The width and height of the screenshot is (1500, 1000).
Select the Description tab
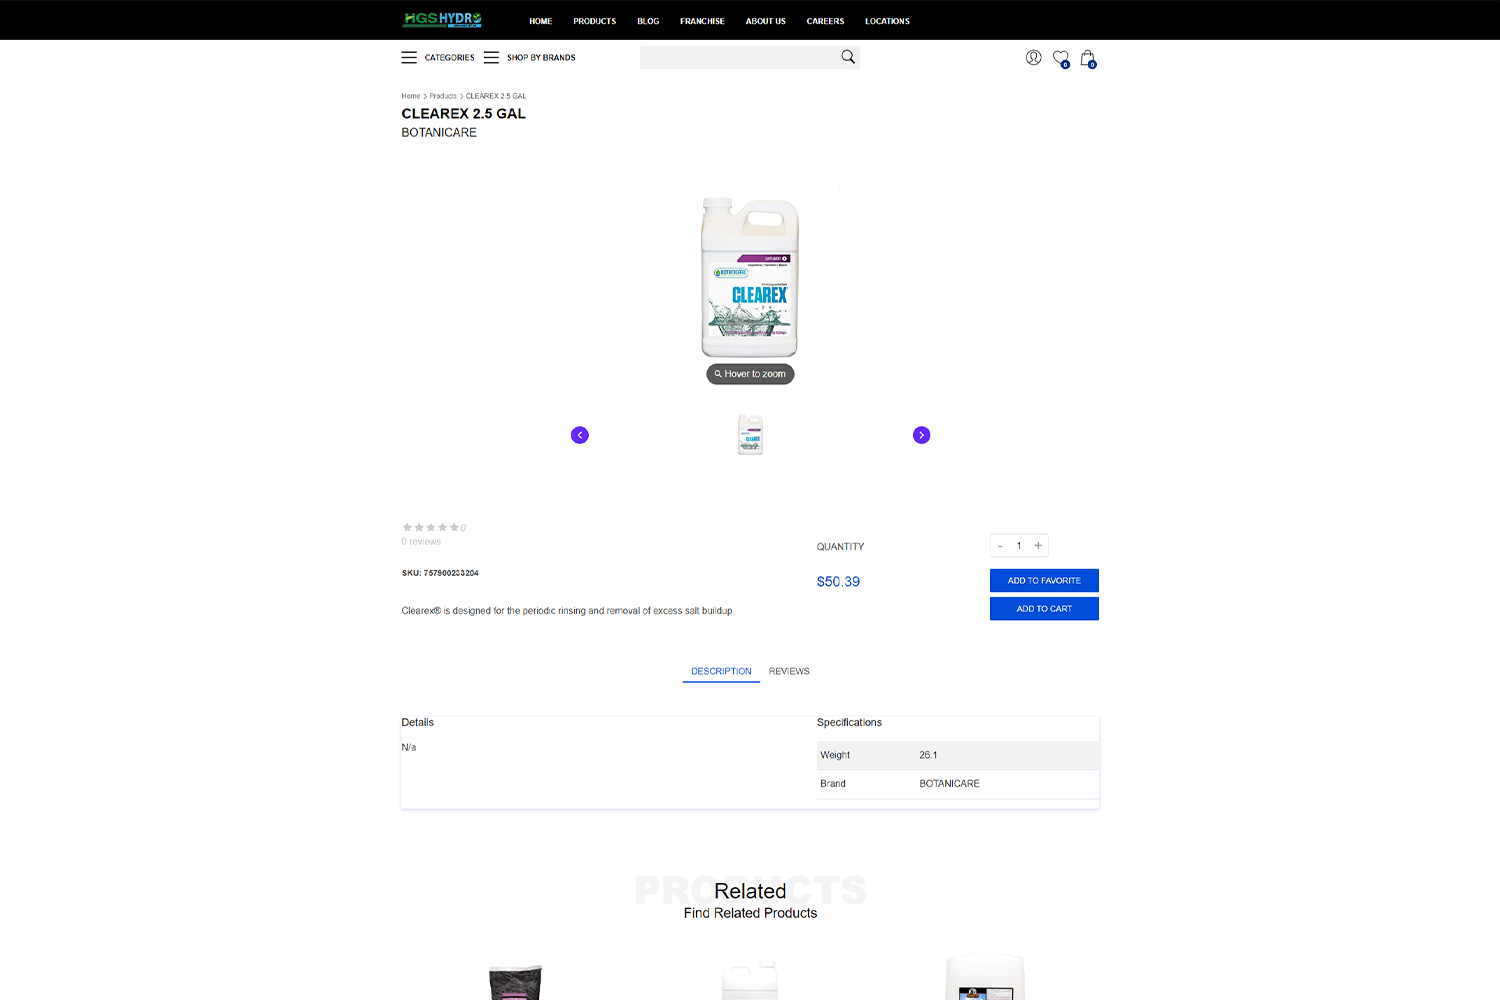click(x=721, y=671)
